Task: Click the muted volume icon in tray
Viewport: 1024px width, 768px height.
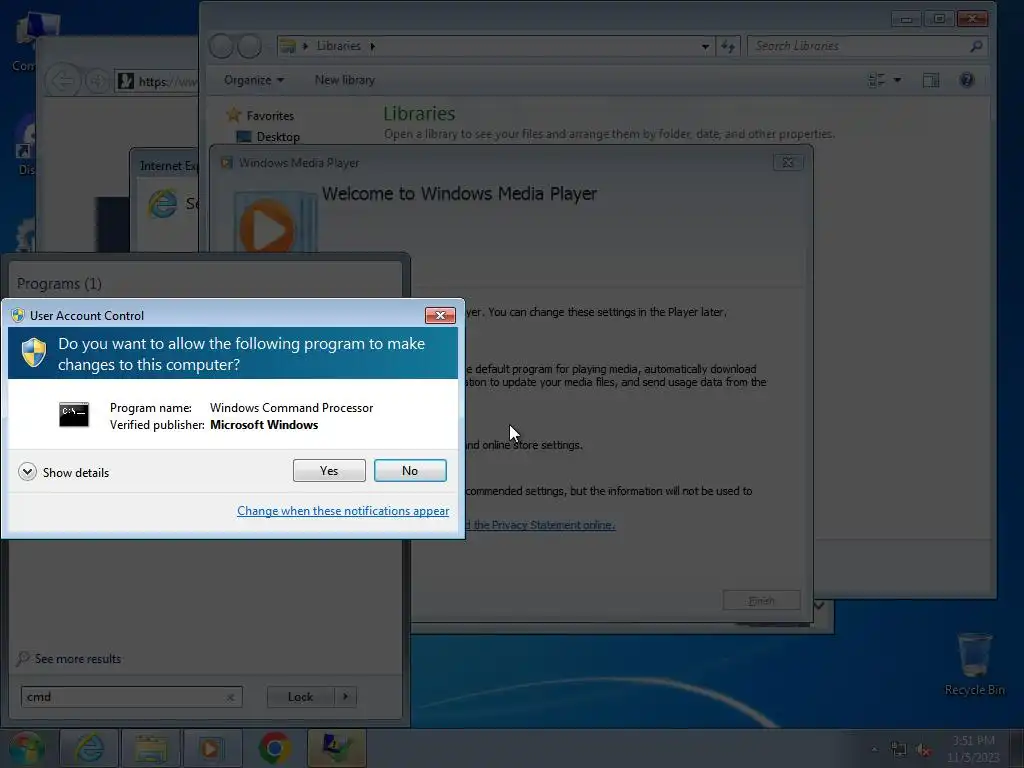Action: tap(923, 750)
